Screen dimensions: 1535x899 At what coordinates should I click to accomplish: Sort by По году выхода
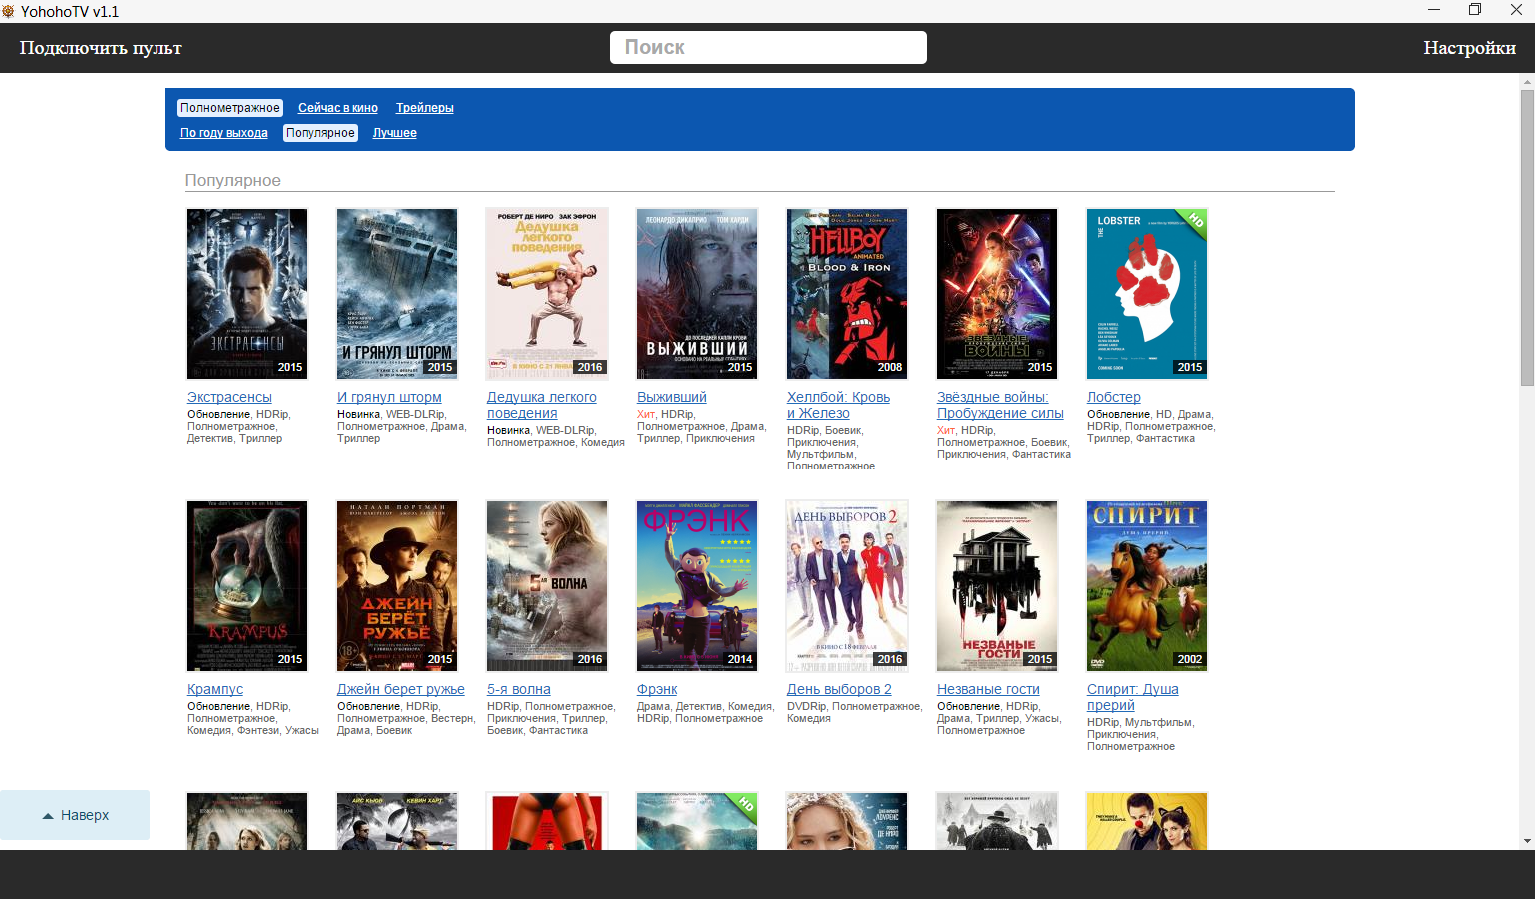224,133
